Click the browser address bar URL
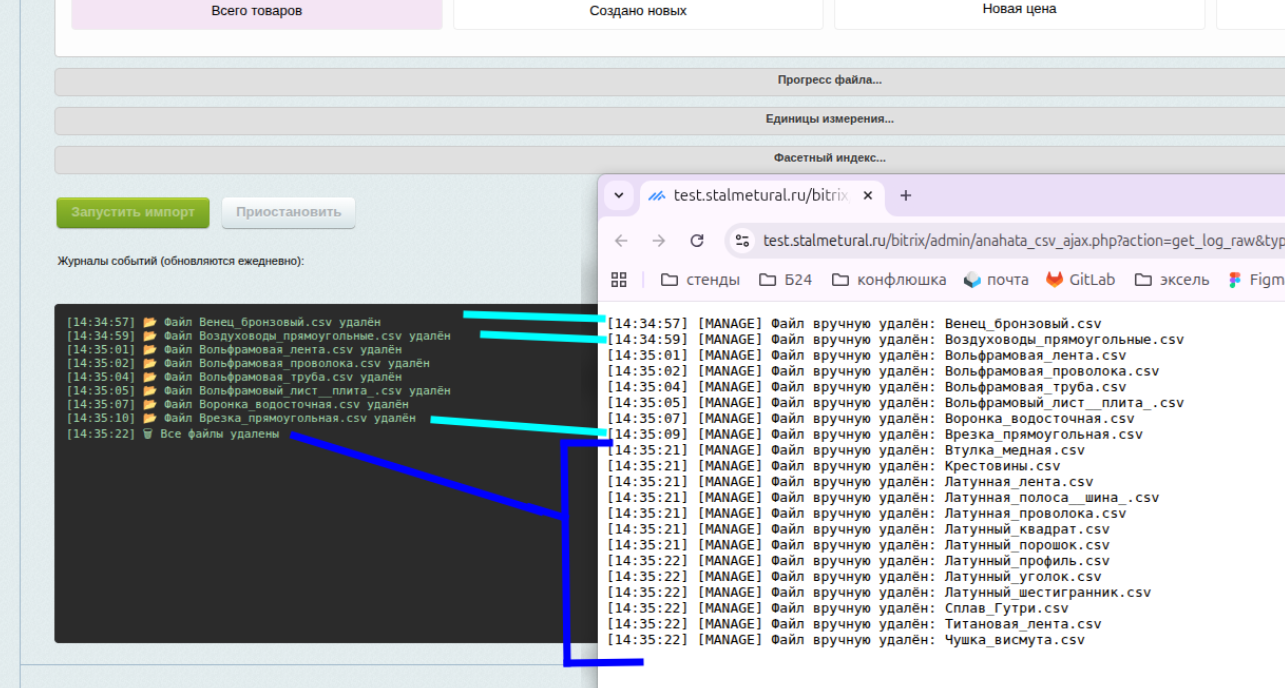The image size is (1285, 688). click(x=1020, y=241)
